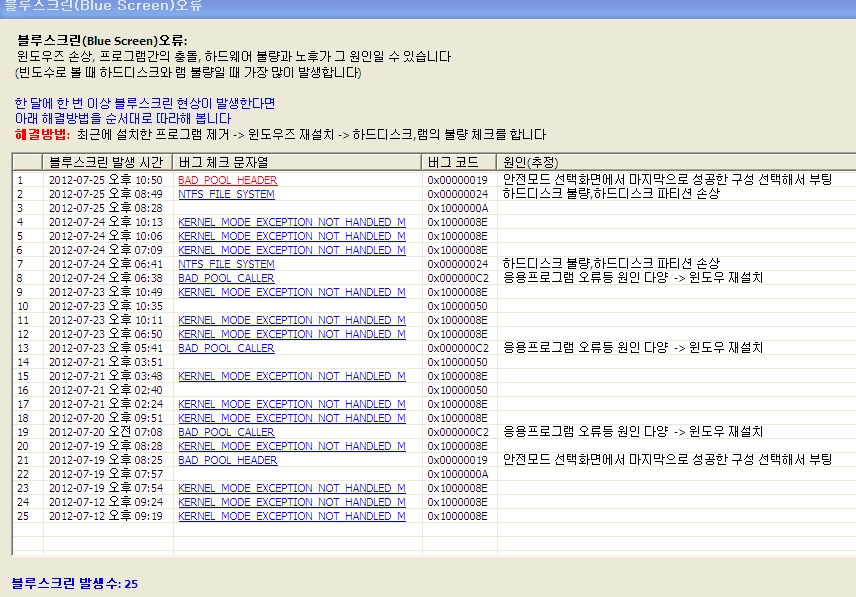This screenshot has height=597, width=856.
Task: Click the 블루스크린 발생수: 25 count label
Action: click(75, 583)
